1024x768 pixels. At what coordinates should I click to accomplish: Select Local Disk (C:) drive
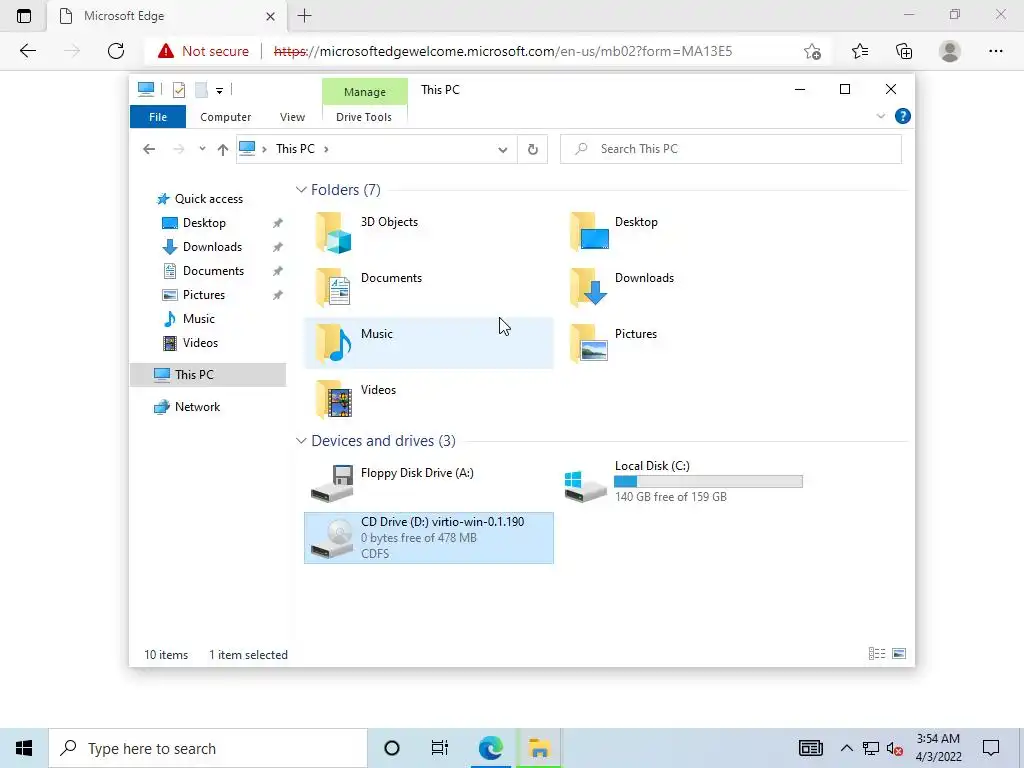tap(682, 483)
